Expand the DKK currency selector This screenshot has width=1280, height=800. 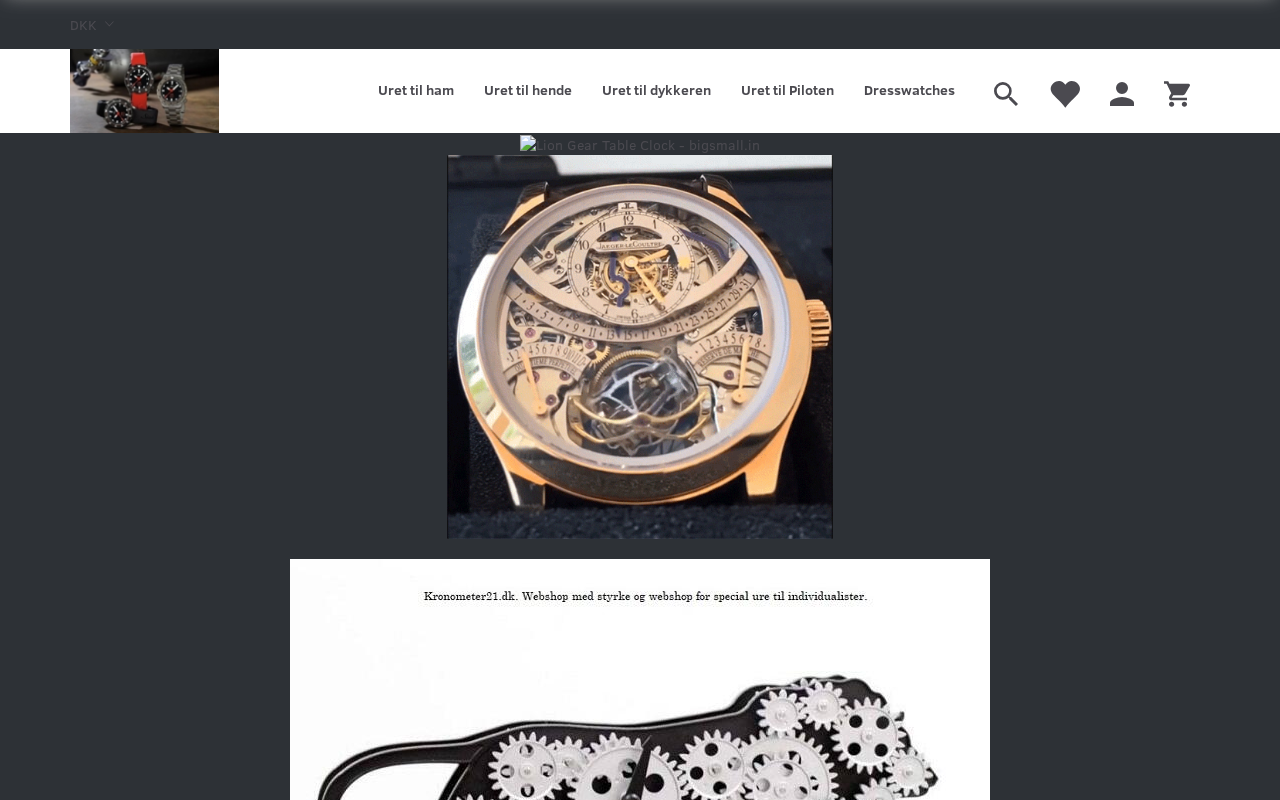(x=92, y=25)
